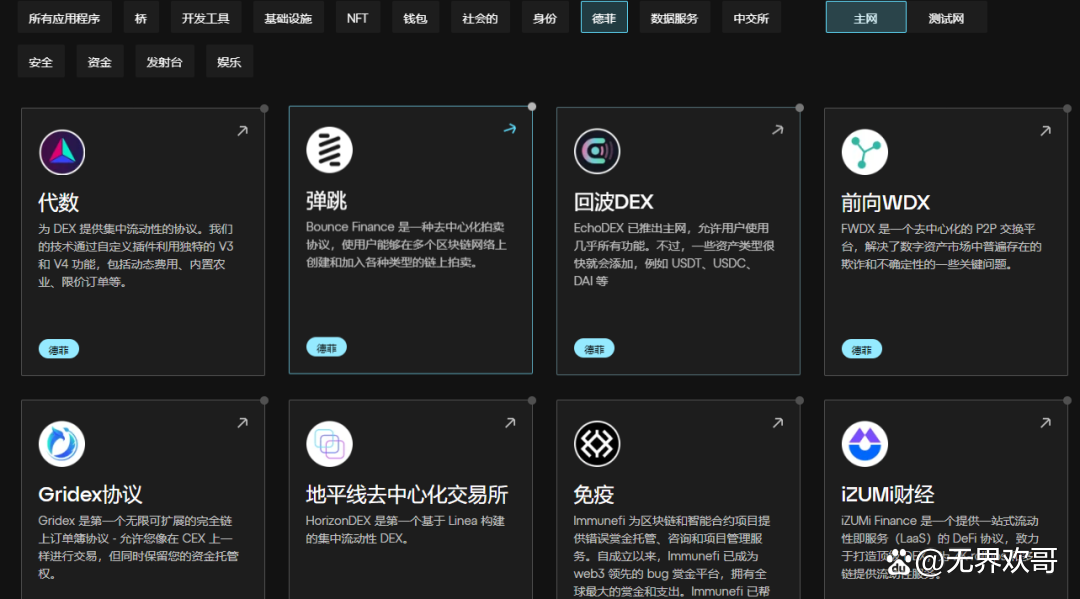Click the HorizonDEX description text

(406, 529)
